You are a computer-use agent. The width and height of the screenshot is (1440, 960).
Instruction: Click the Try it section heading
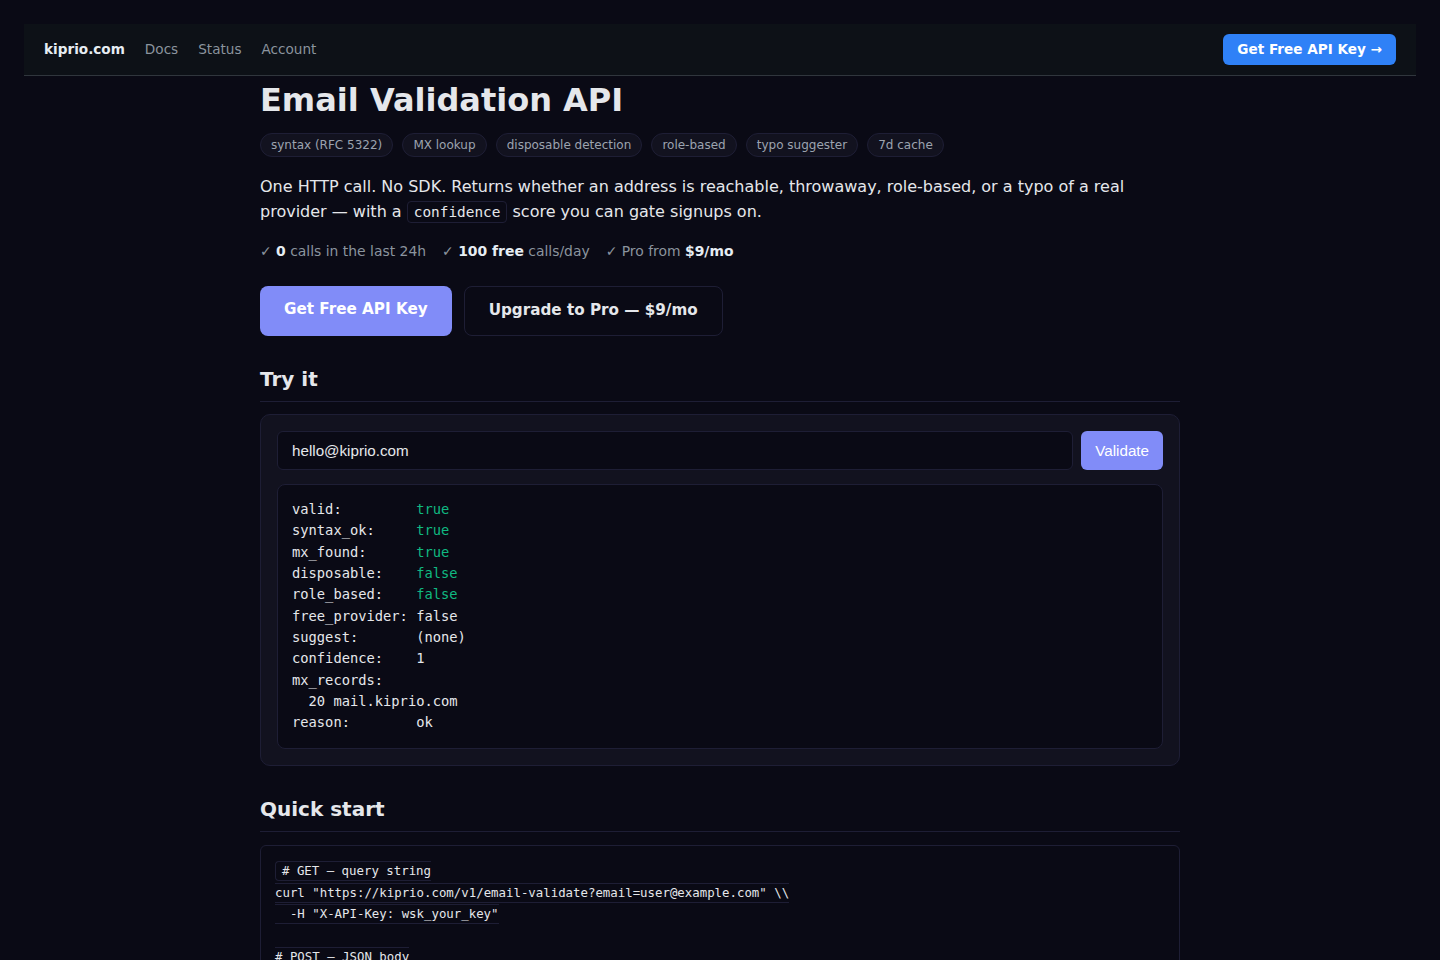point(289,379)
